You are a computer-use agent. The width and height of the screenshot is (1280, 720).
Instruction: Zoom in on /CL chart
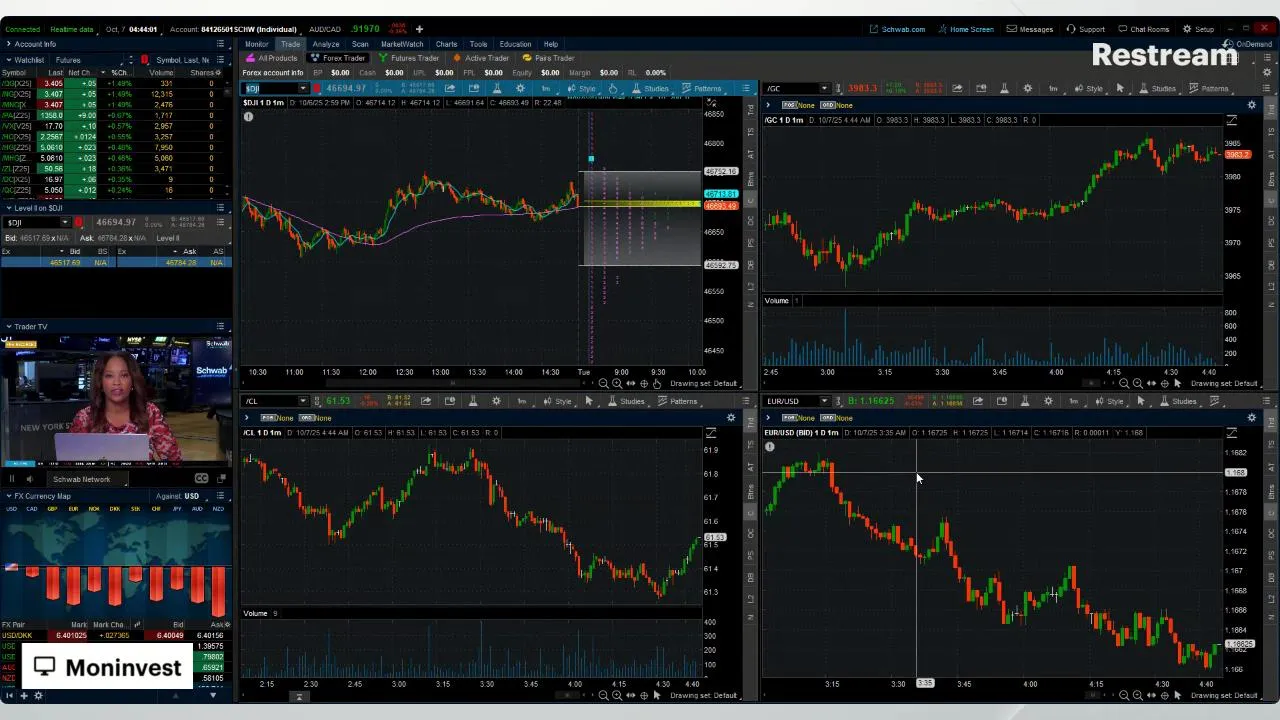[x=617, y=695]
